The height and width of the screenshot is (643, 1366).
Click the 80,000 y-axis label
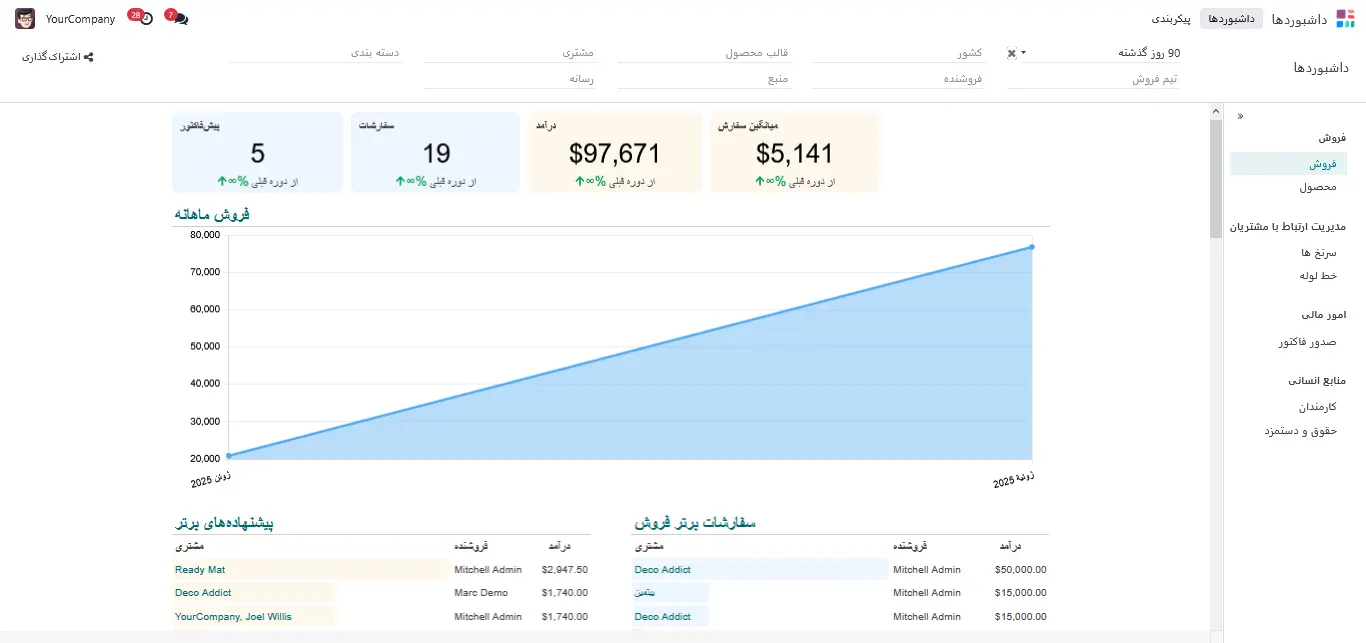click(205, 235)
